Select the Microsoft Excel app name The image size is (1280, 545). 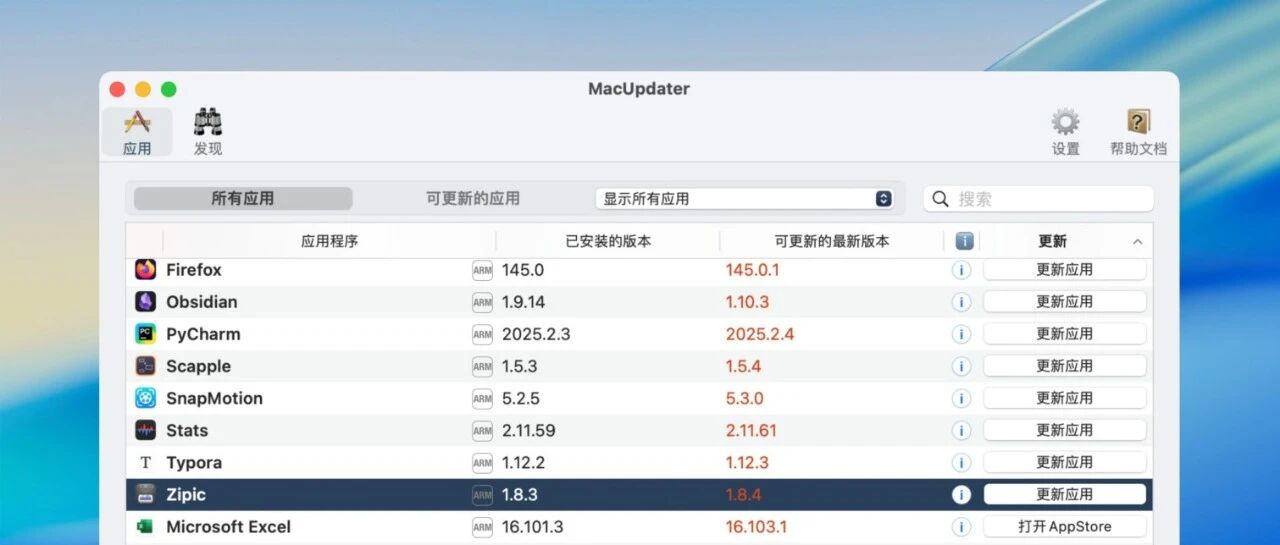coord(228,526)
